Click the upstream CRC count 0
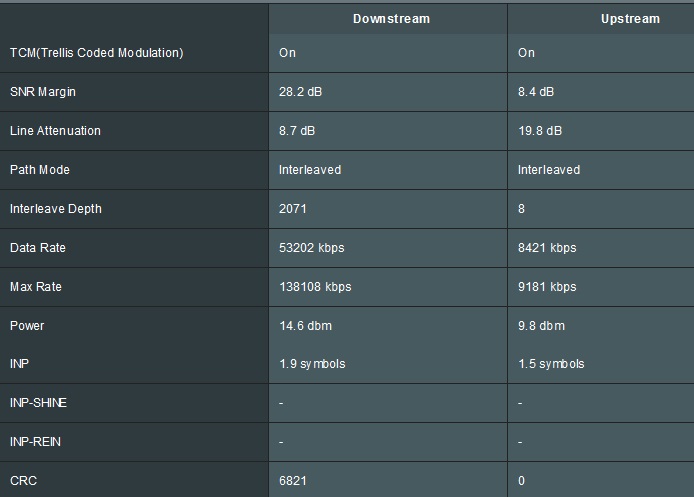The width and height of the screenshot is (694, 497). click(x=521, y=480)
